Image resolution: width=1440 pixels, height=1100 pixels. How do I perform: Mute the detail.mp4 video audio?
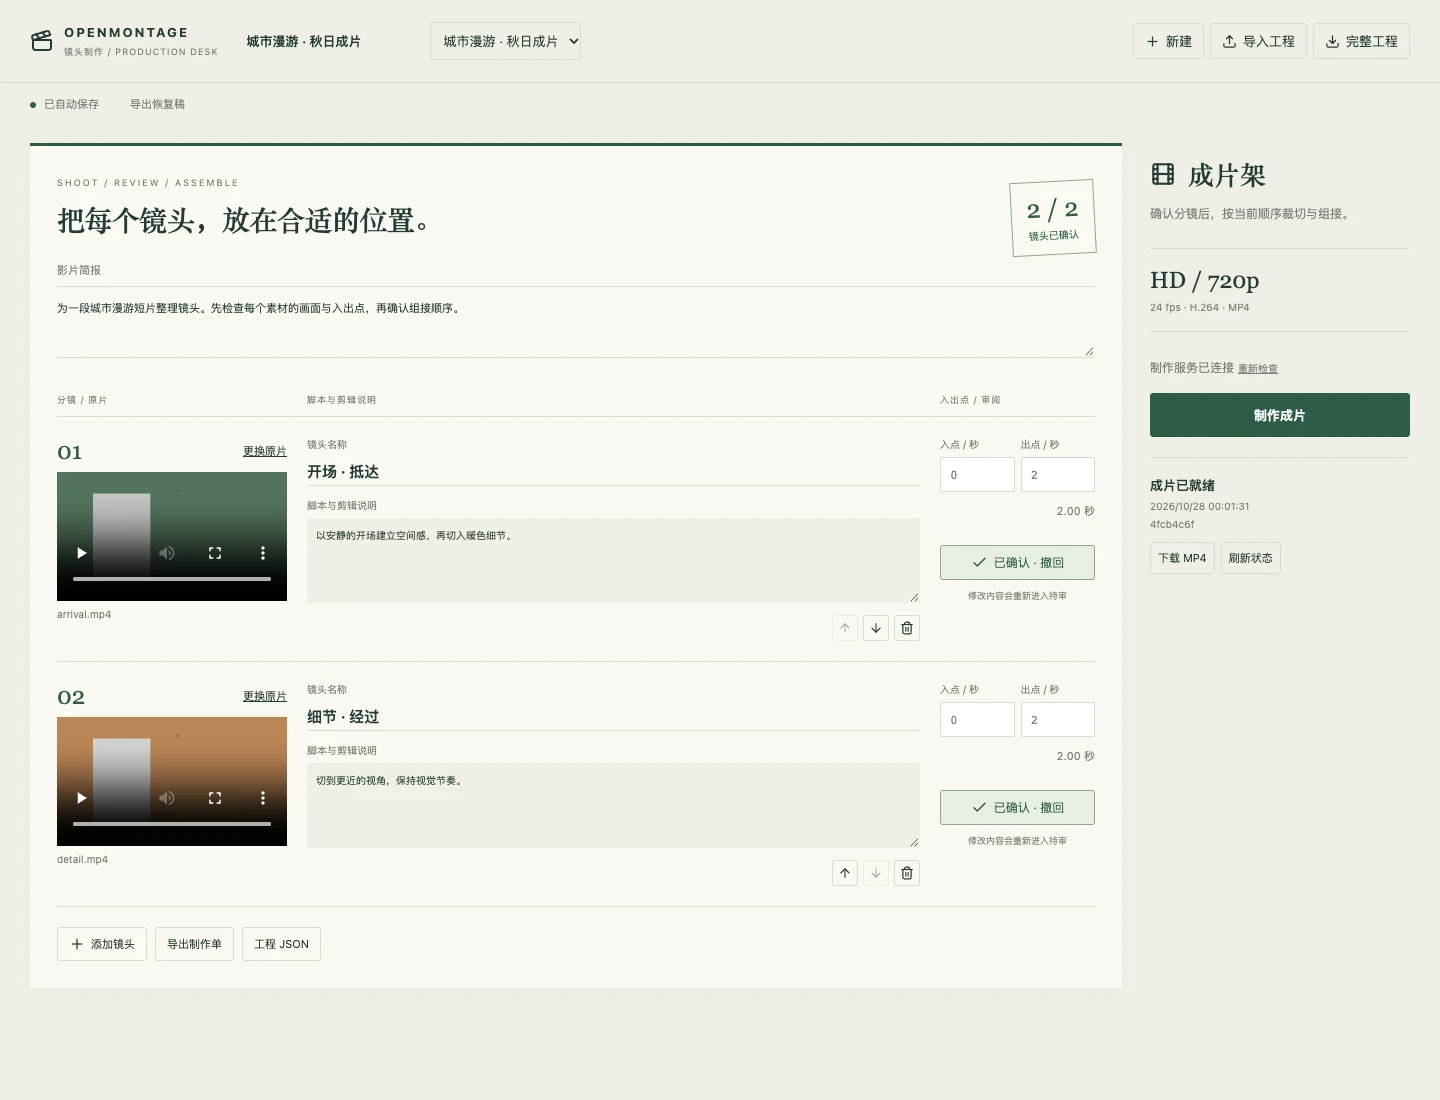167,798
